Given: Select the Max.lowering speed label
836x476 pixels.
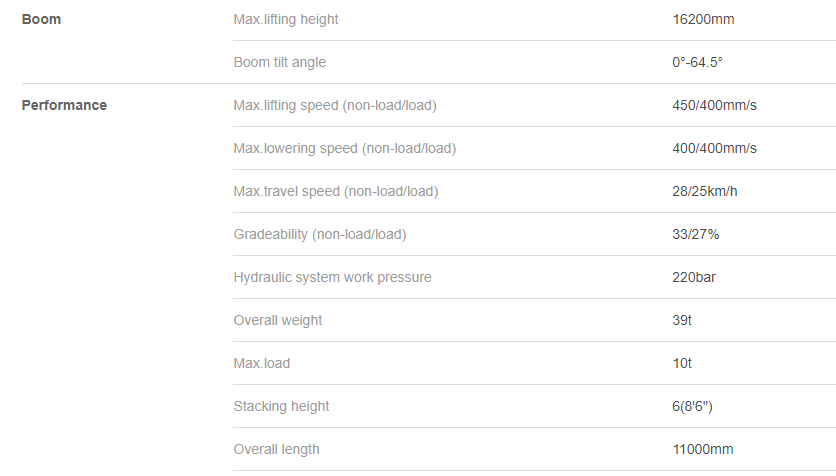Looking at the screenshot, I should 345,148.
